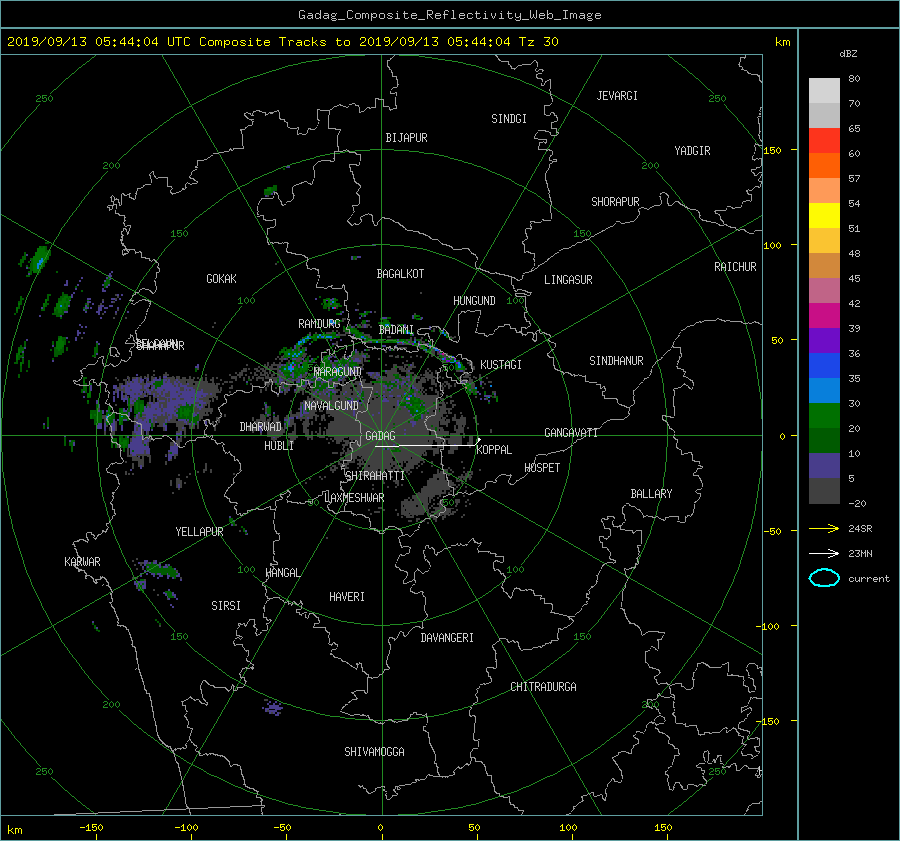The width and height of the screenshot is (900, 841).
Task: Click the KOPPAL city label
Action: tap(494, 450)
